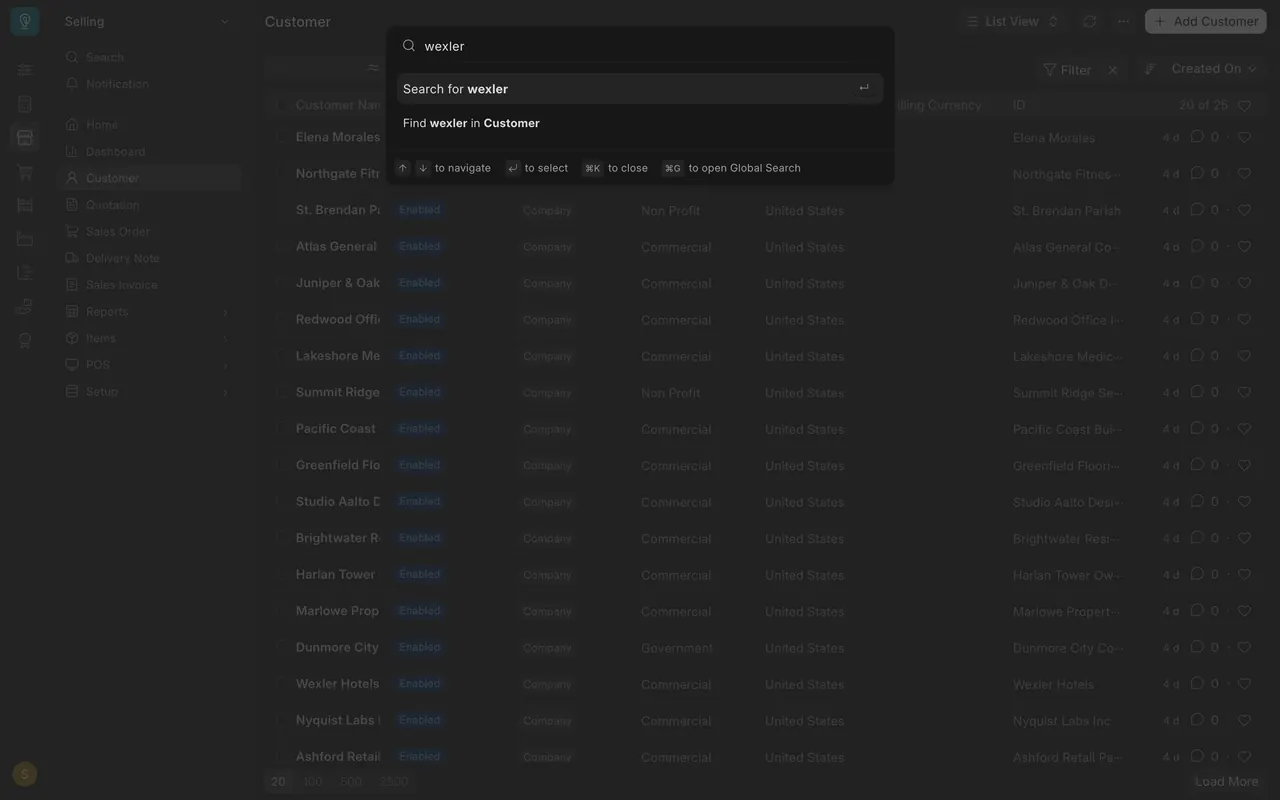
Task: Open the Created On sort dropdown
Action: 1214,69
